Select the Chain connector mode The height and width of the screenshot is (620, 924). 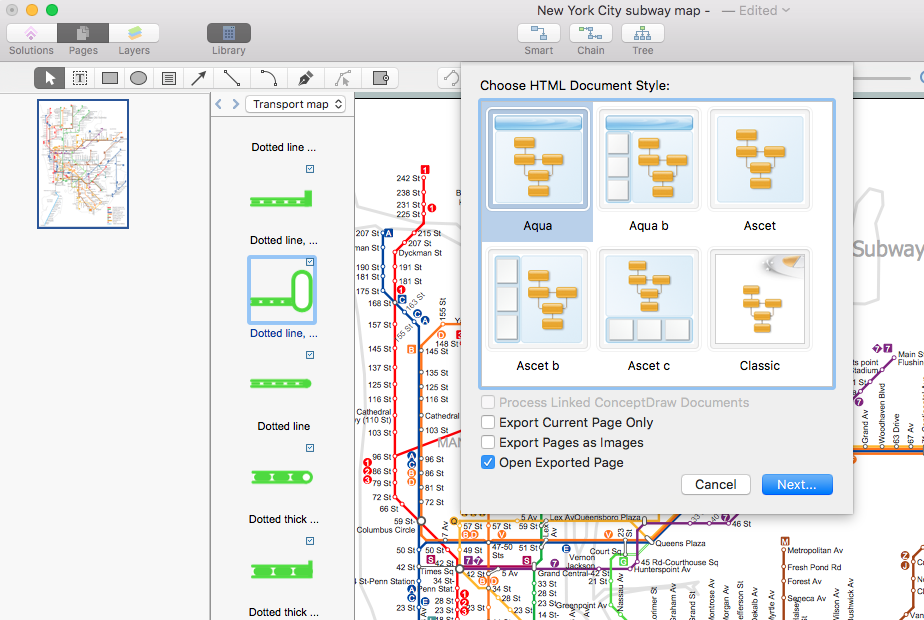(x=590, y=34)
